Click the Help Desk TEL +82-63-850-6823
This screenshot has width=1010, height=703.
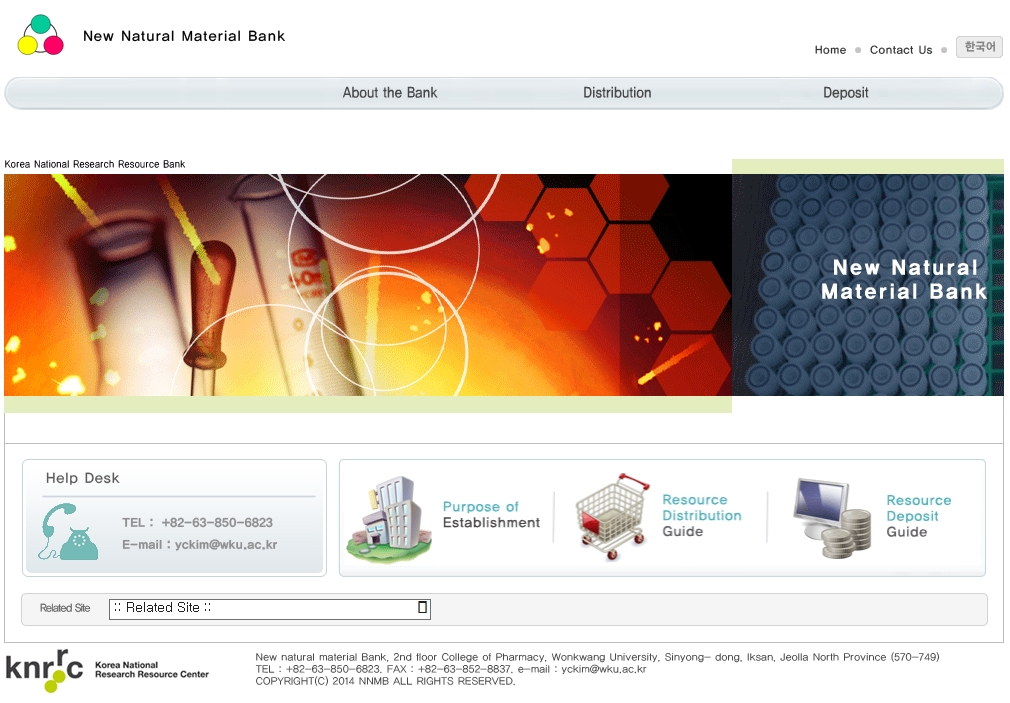pos(197,523)
